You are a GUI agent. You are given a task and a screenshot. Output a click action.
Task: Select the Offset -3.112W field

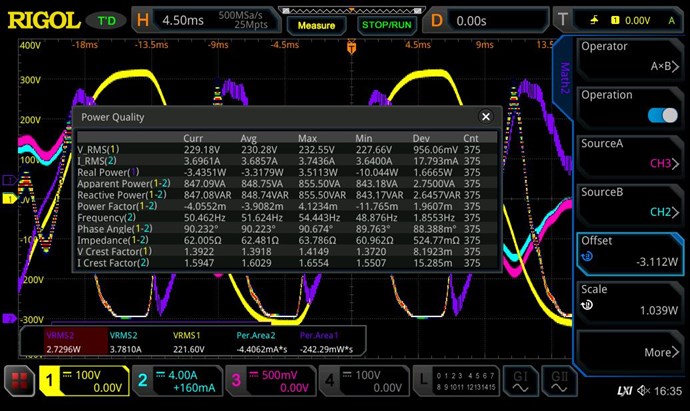[x=630, y=250]
